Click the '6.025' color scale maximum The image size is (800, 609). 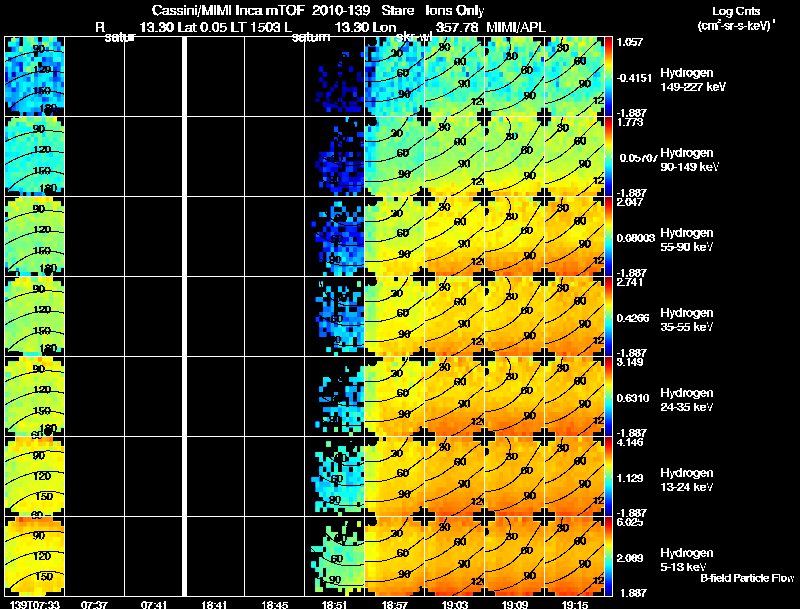point(630,522)
